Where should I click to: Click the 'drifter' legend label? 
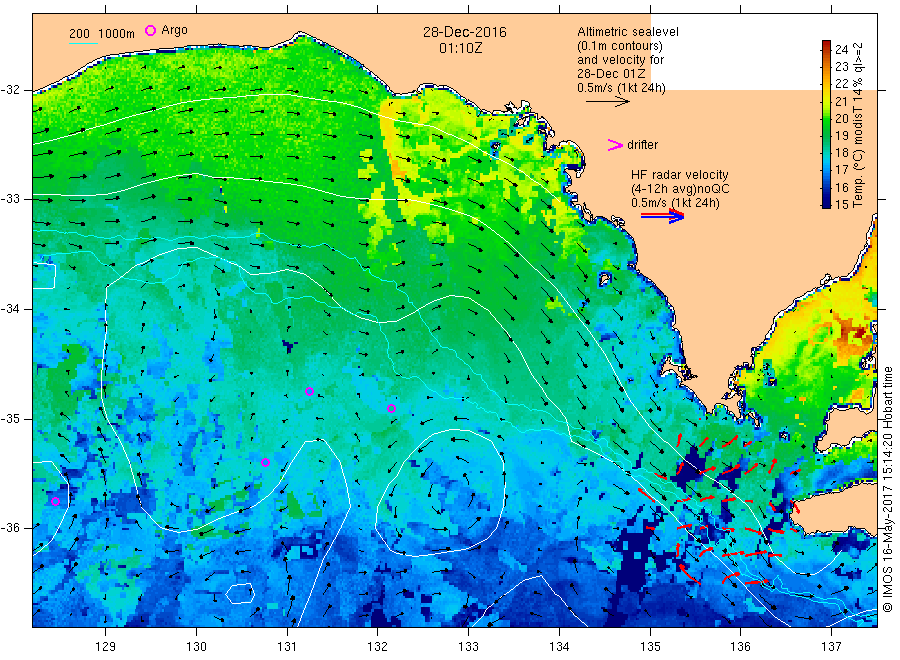pyautogui.click(x=642, y=145)
